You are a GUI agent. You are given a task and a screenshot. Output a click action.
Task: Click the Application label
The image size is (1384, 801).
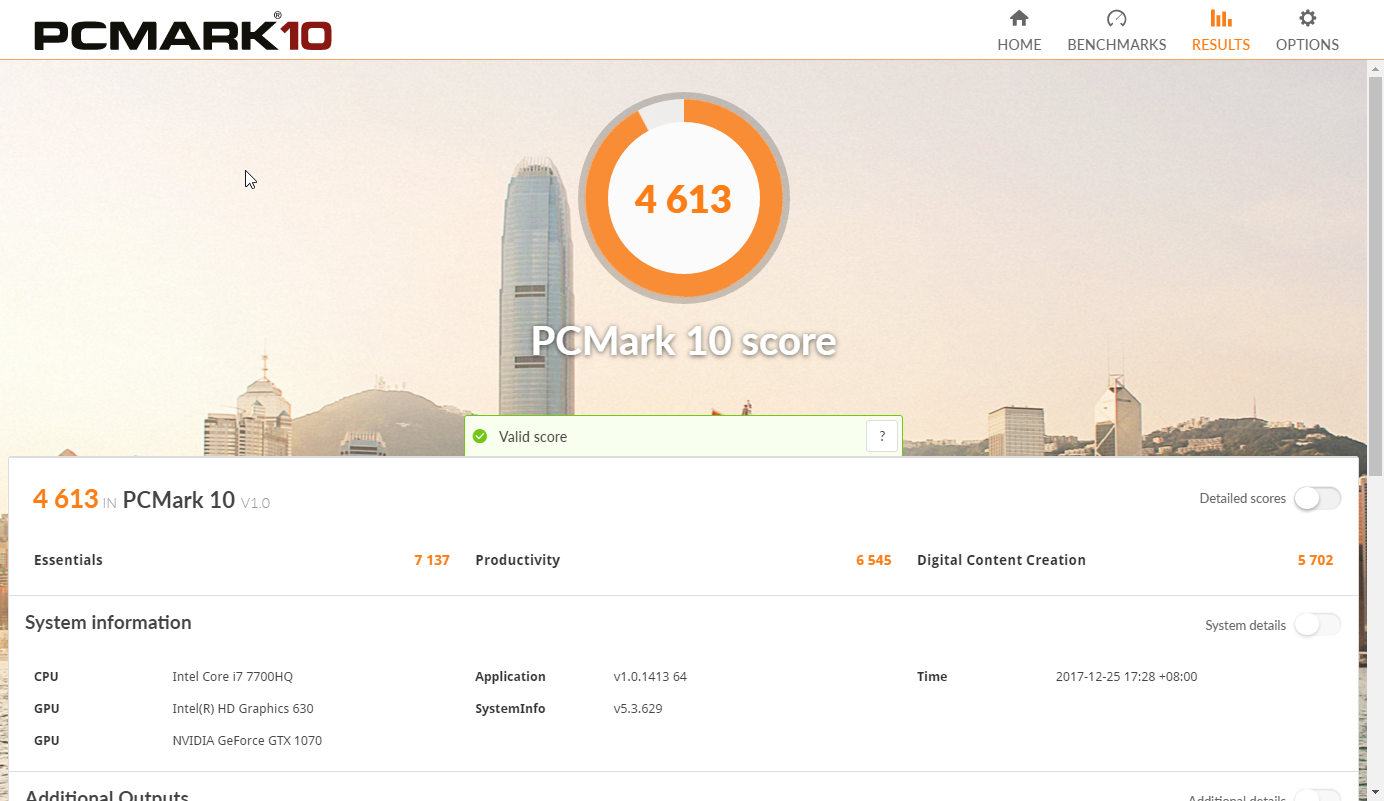tap(510, 677)
